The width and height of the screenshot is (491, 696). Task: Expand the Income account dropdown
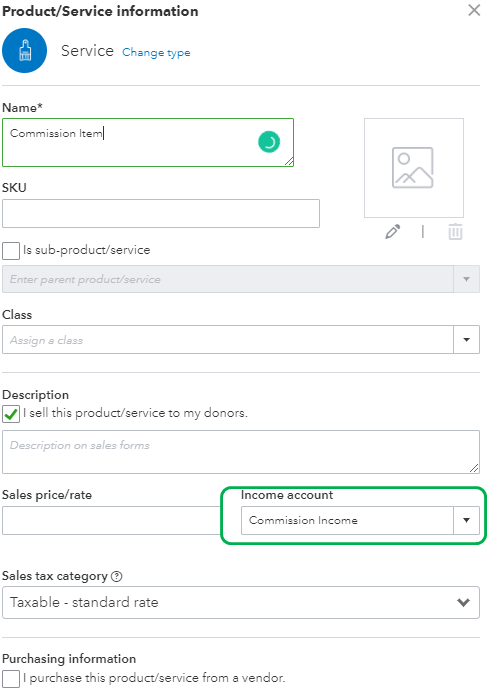466,520
